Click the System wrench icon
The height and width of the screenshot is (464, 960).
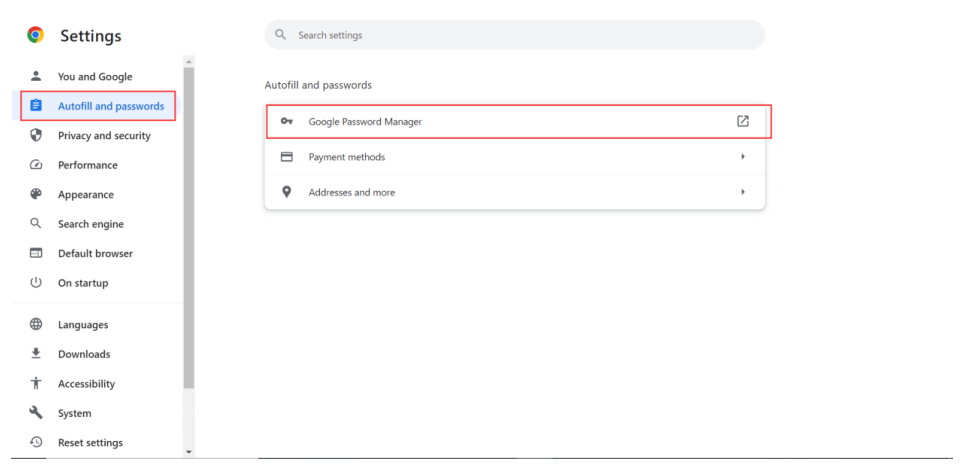click(36, 413)
